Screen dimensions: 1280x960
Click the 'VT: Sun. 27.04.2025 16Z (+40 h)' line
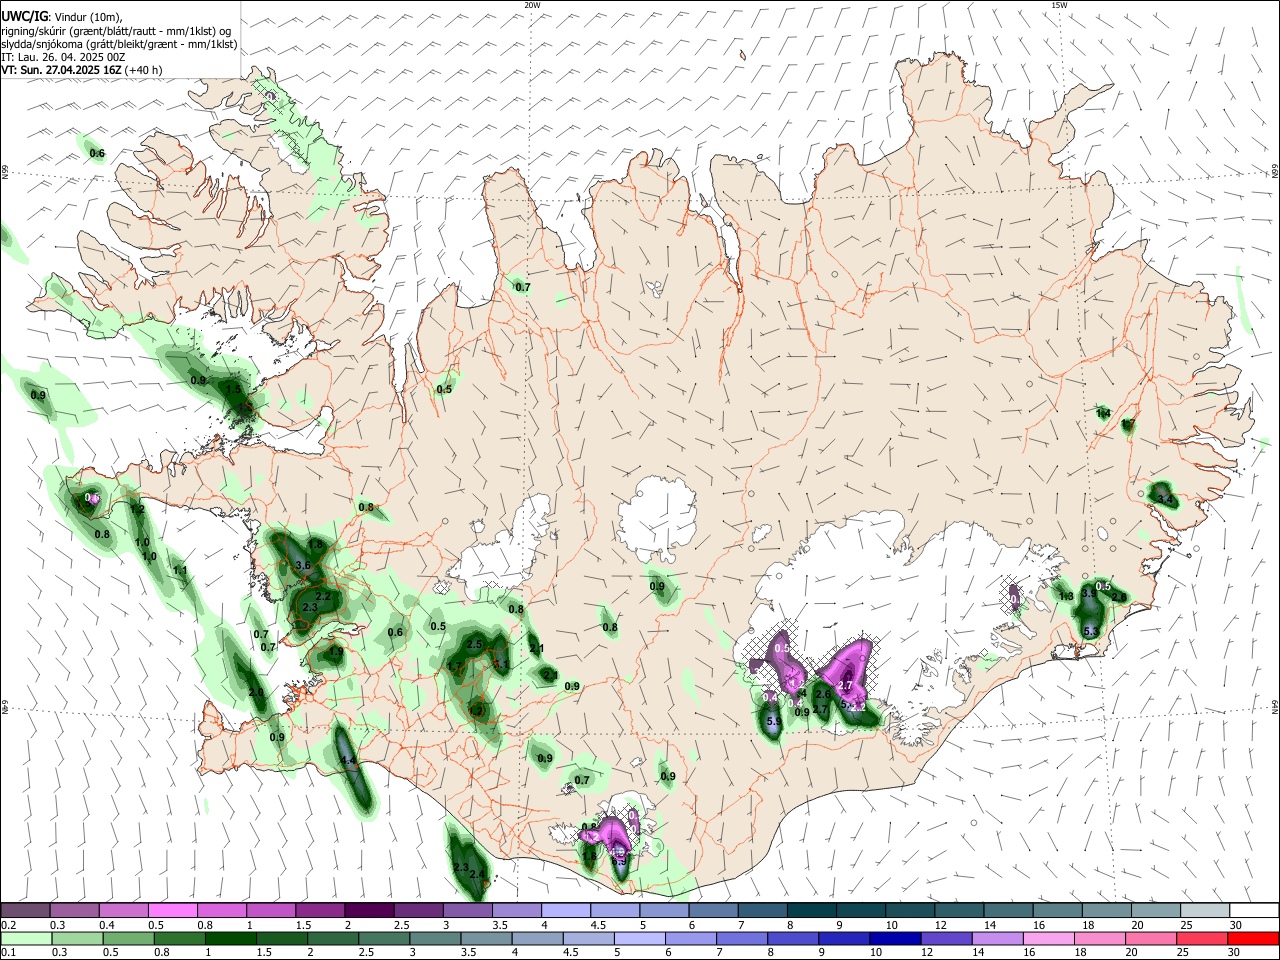click(x=81, y=70)
